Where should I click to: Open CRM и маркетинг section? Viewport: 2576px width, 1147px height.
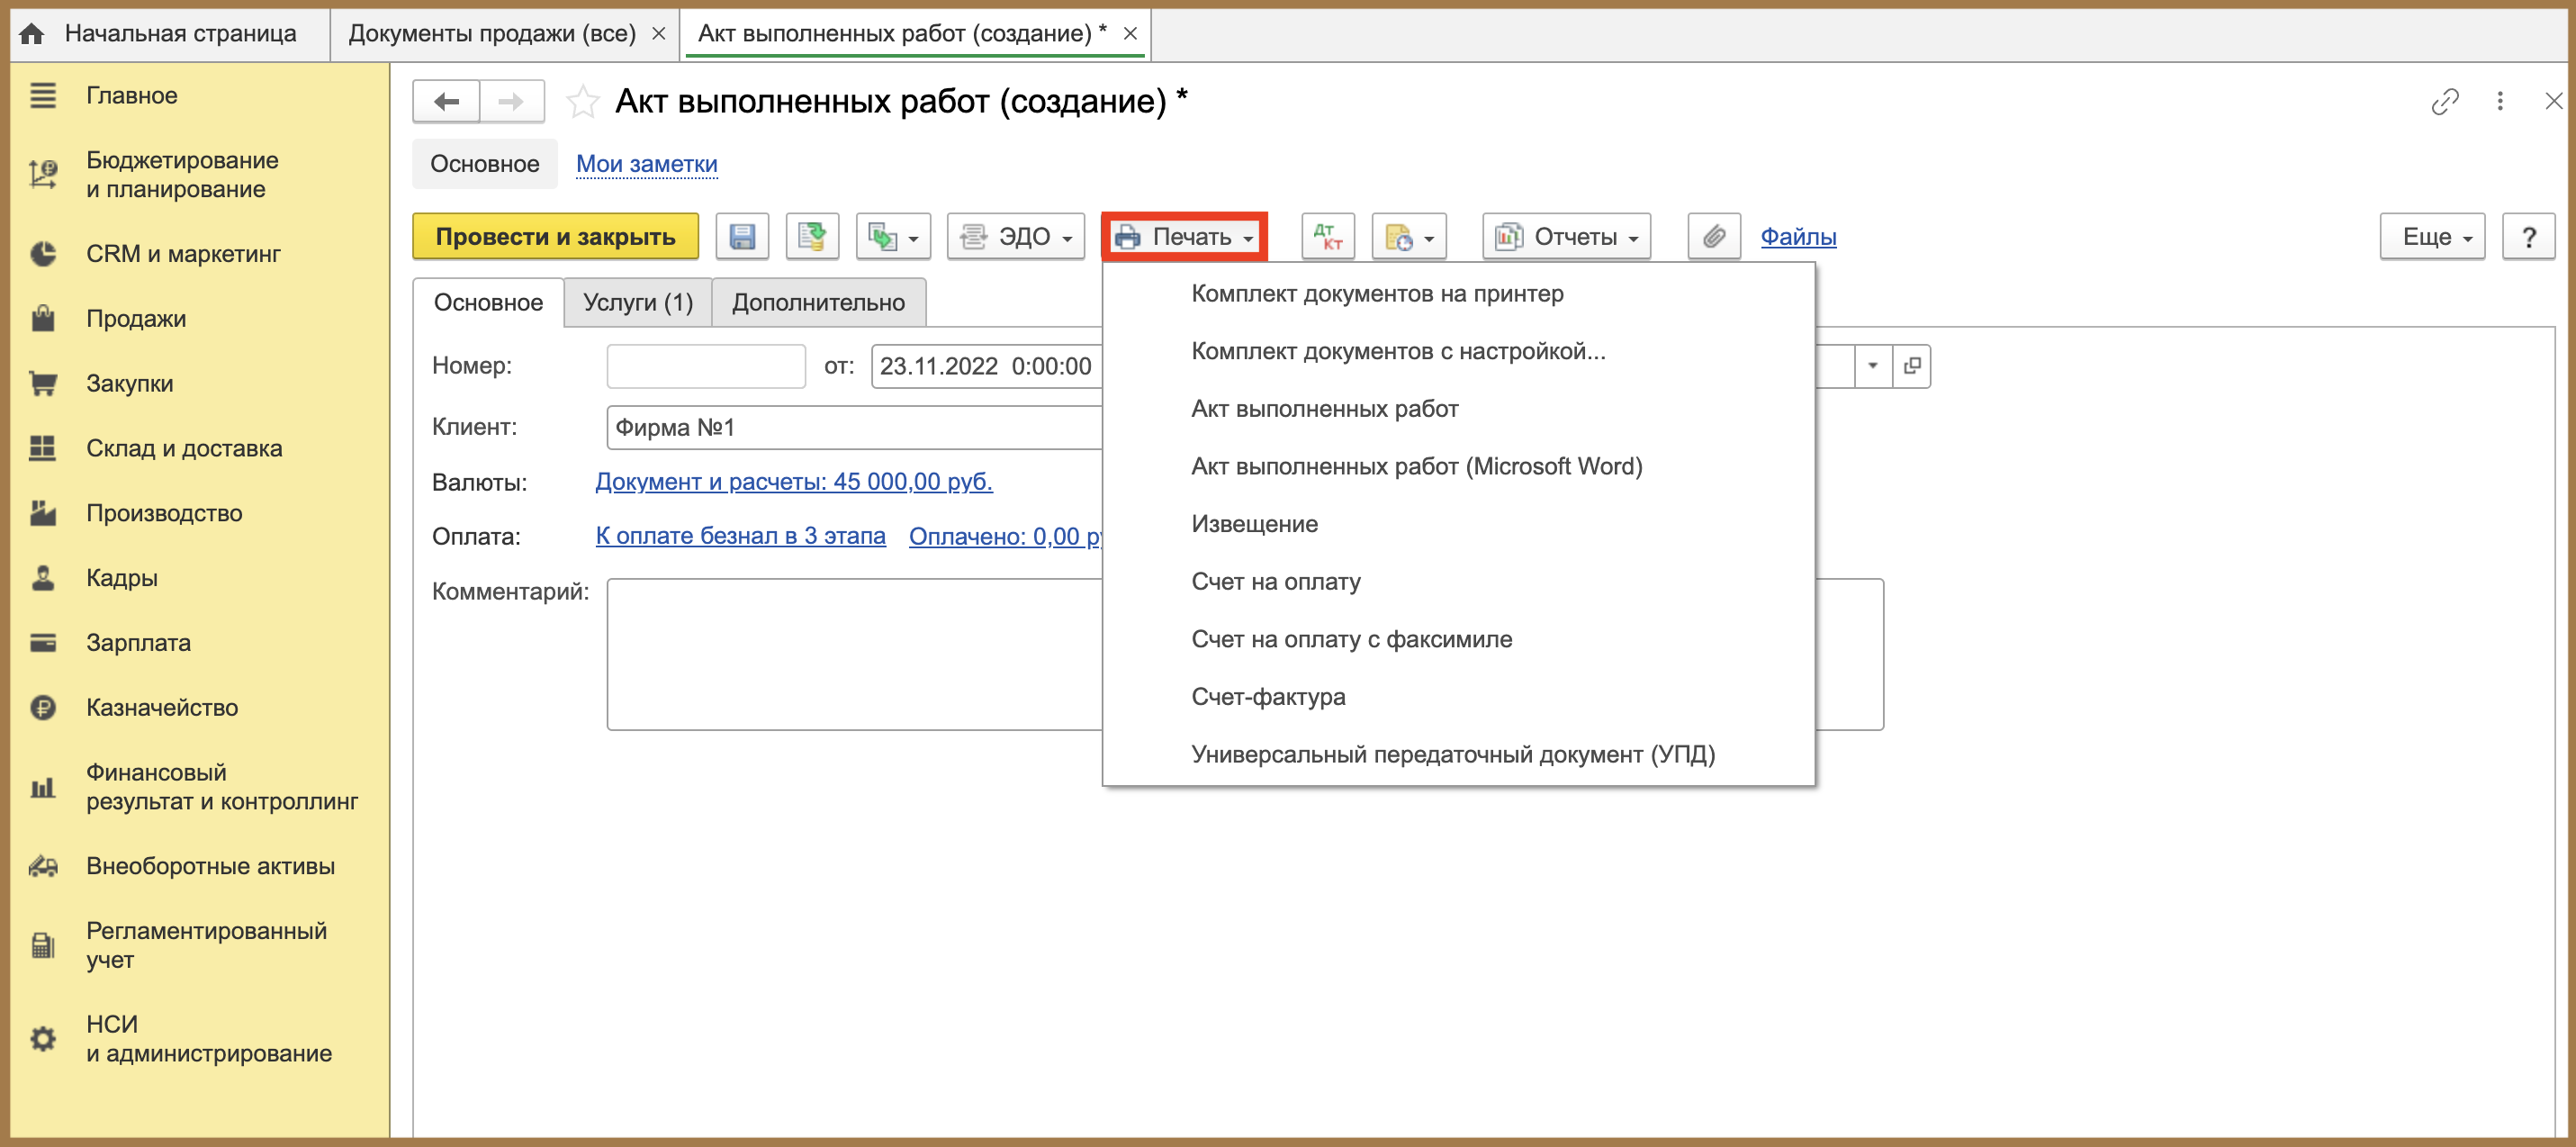[183, 254]
